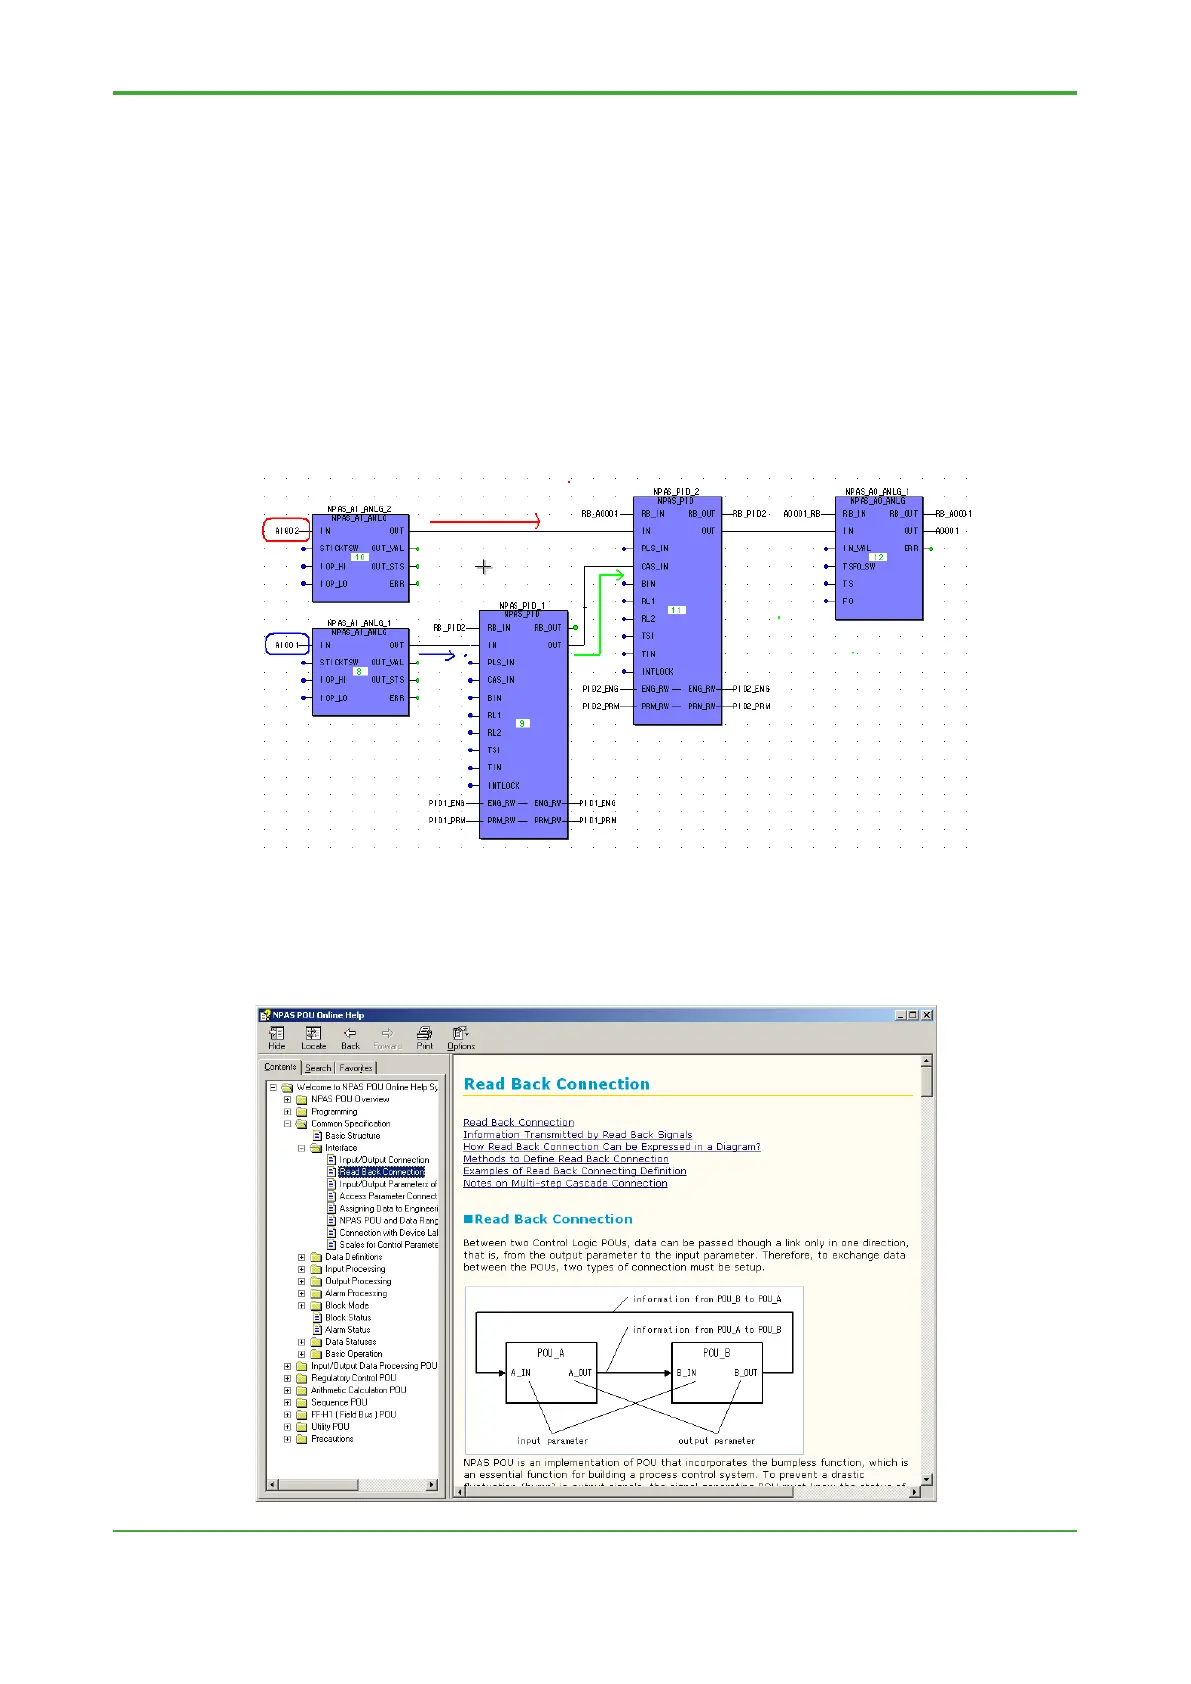1191x1684 pixels.
Task: Switch to the Contents tab
Action: tap(280, 1067)
